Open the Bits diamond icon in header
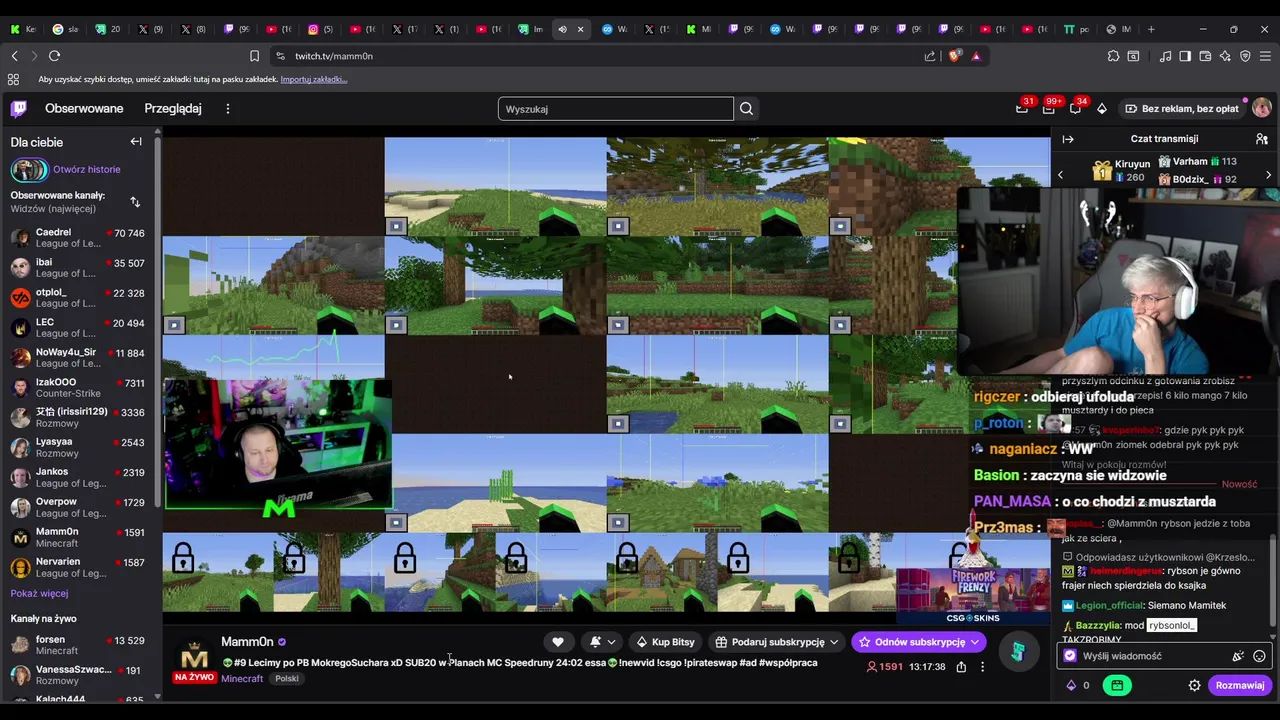This screenshot has width=1280, height=720. point(1102,108)
